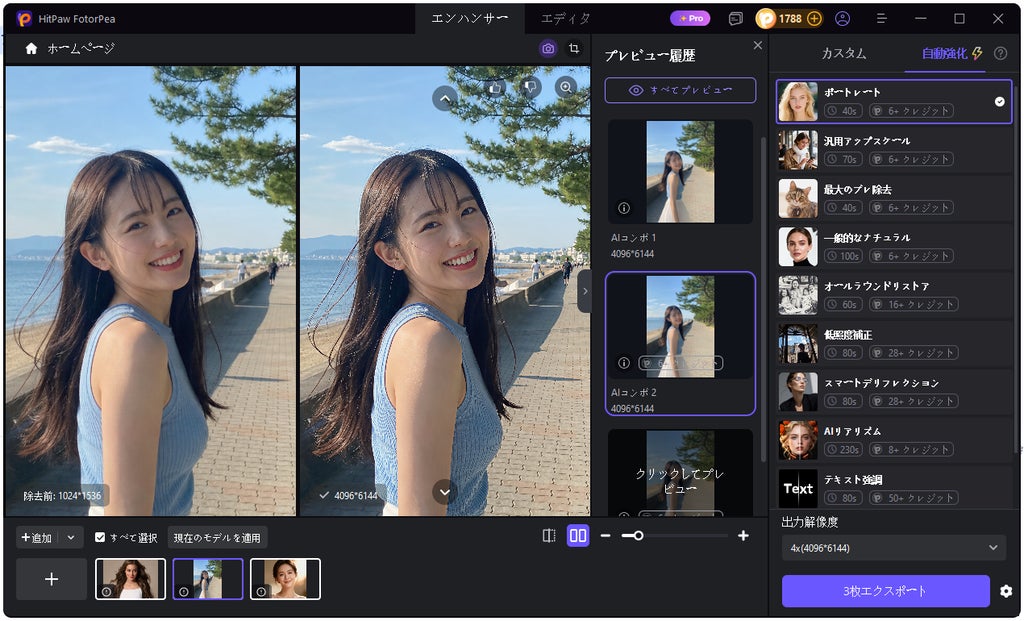Click the camera snapshot icon above the preview
This screenshot has height=621, width=1024.
tap(548, 48)
